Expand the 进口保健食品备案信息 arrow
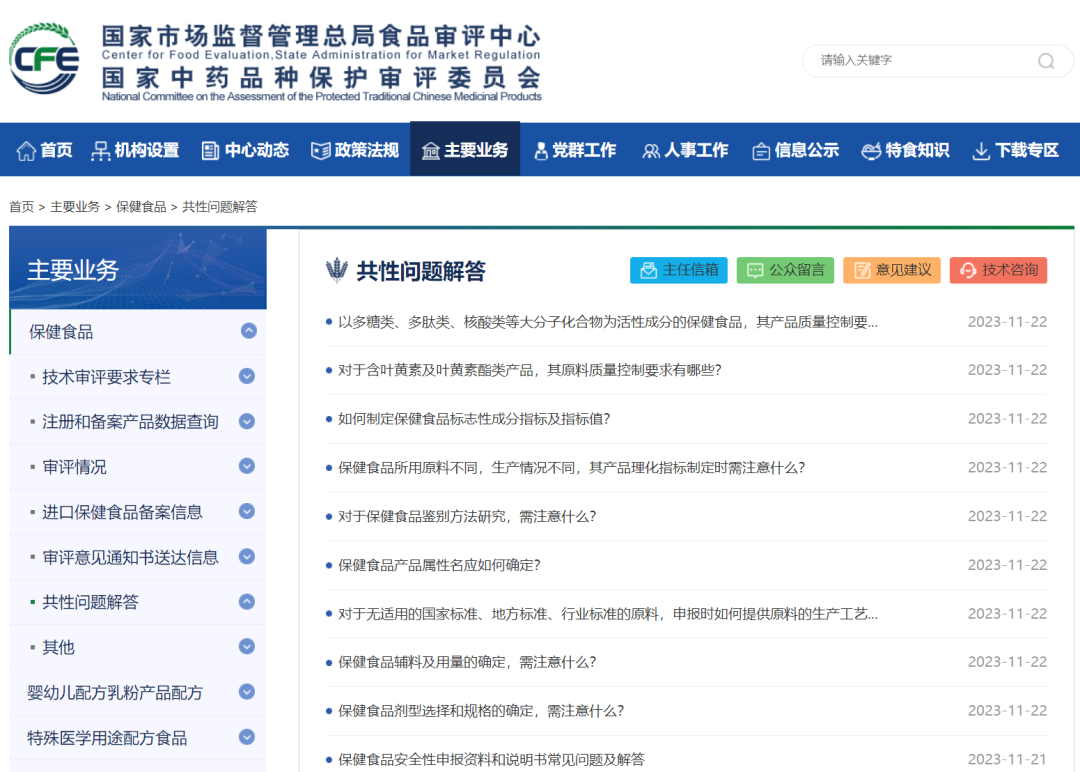The height and width of the screenshot is (772, 1080). click(x=247, y=511)
